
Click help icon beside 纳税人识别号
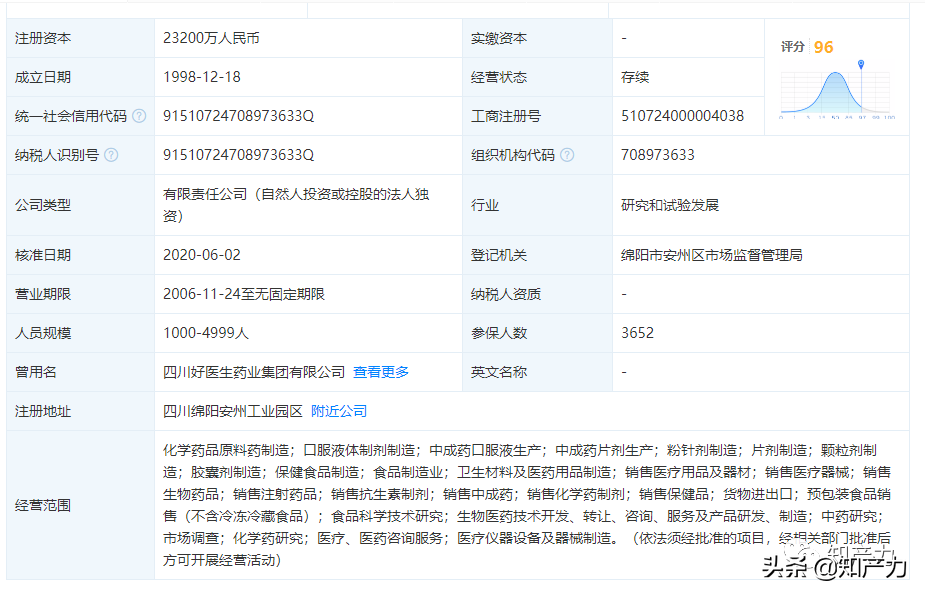pos(111,155)
